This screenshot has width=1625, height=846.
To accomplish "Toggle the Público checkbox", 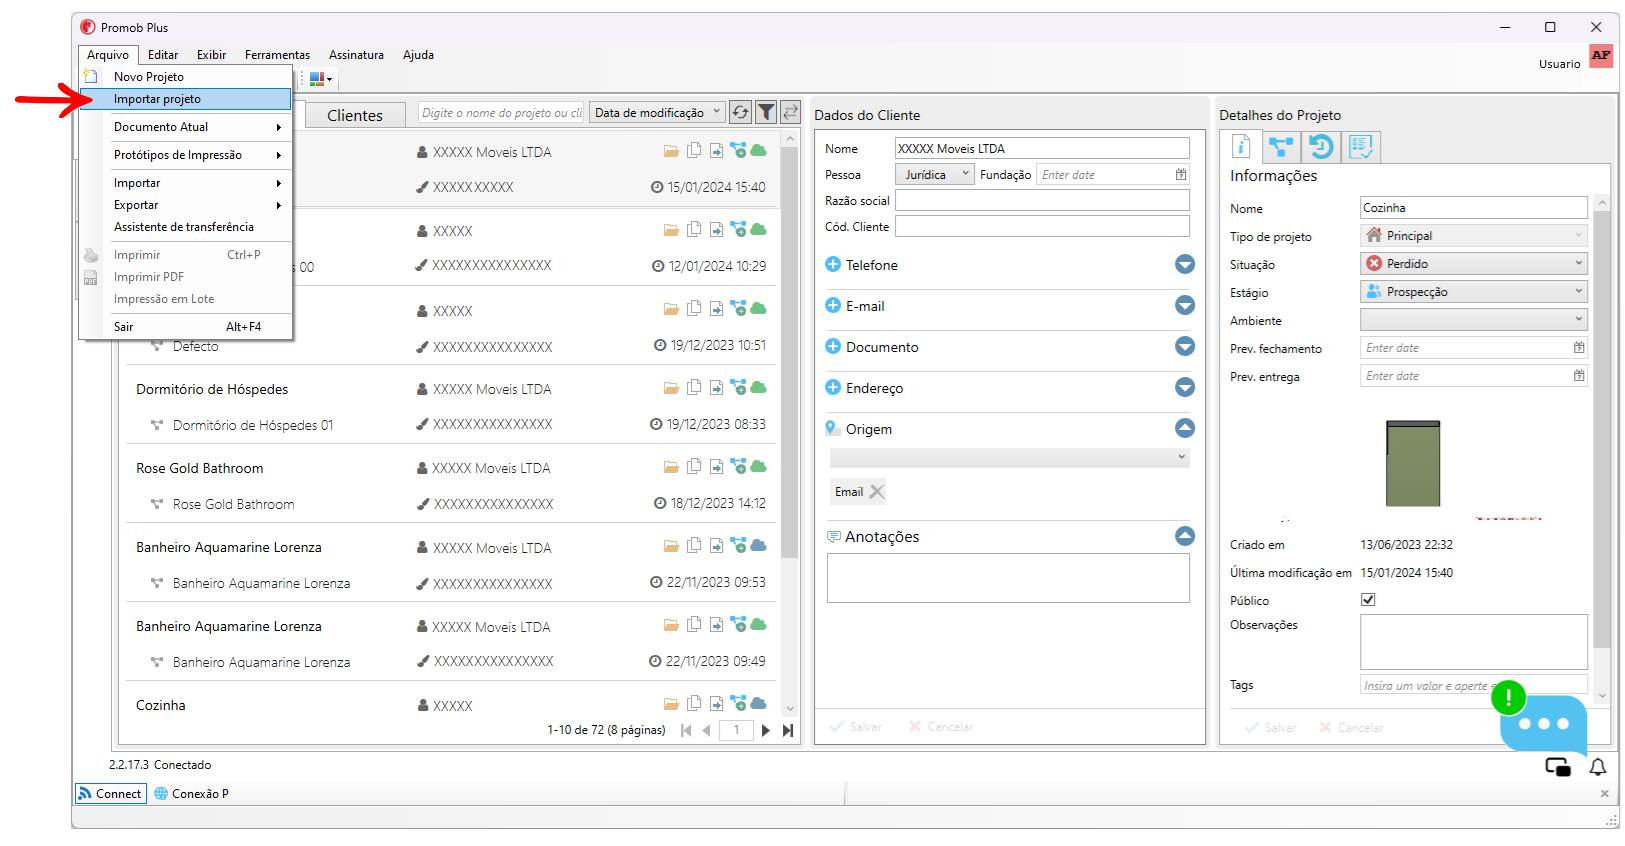I will 1368,600.
